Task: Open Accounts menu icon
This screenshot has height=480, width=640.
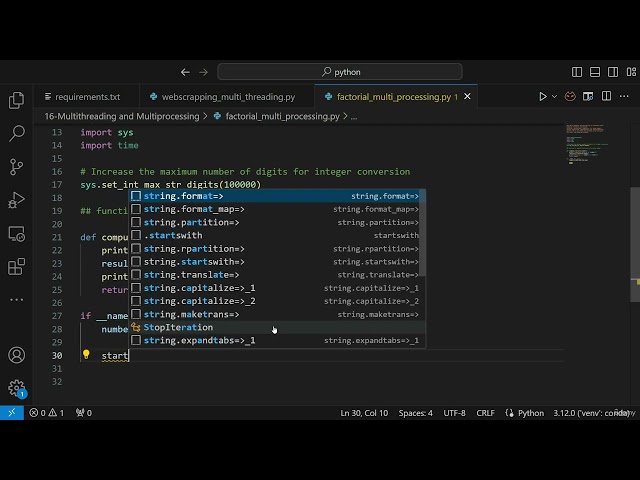Action: tap(16, 355)
